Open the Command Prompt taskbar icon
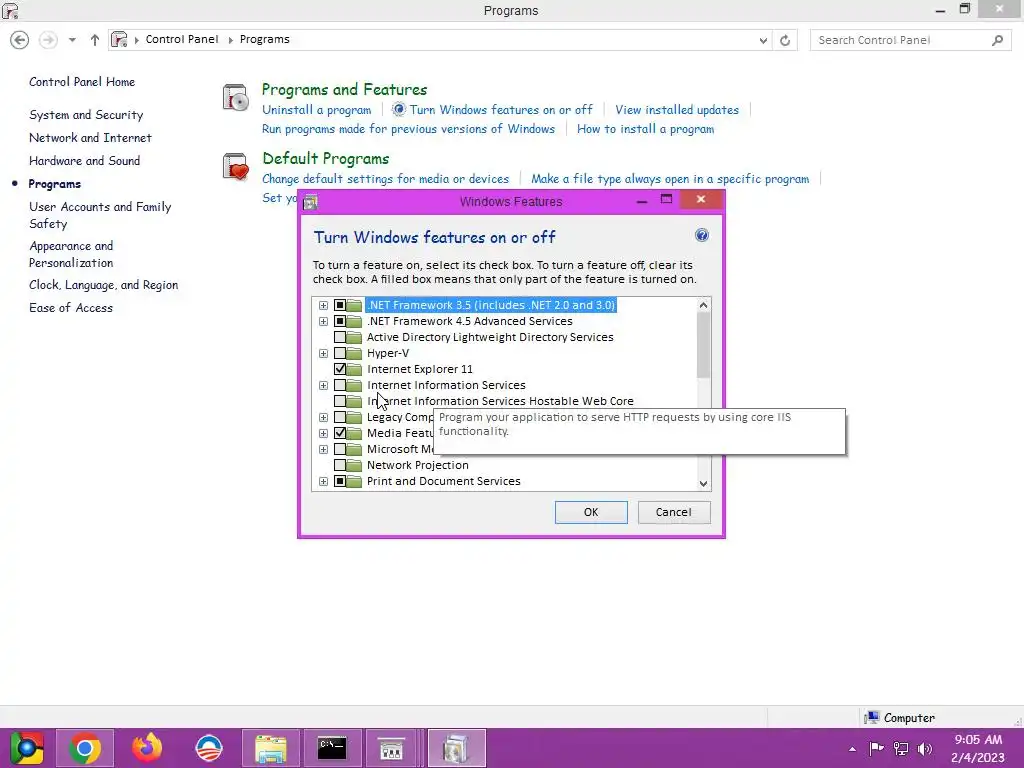1024x768 pixels. click(332, 748)
